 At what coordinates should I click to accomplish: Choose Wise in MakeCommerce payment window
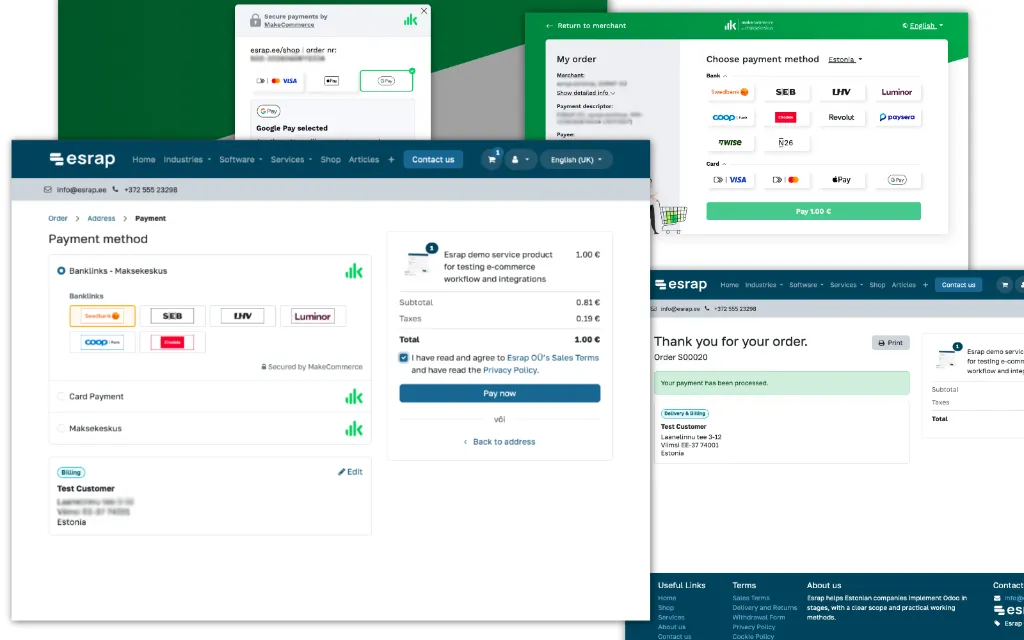(729, 142)
